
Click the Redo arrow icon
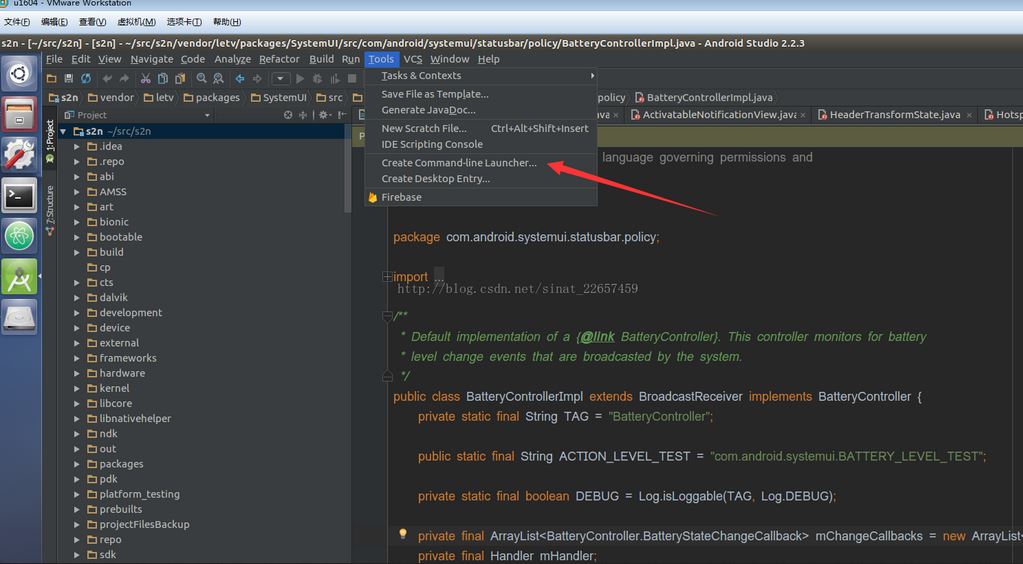(x=124, y=78)
